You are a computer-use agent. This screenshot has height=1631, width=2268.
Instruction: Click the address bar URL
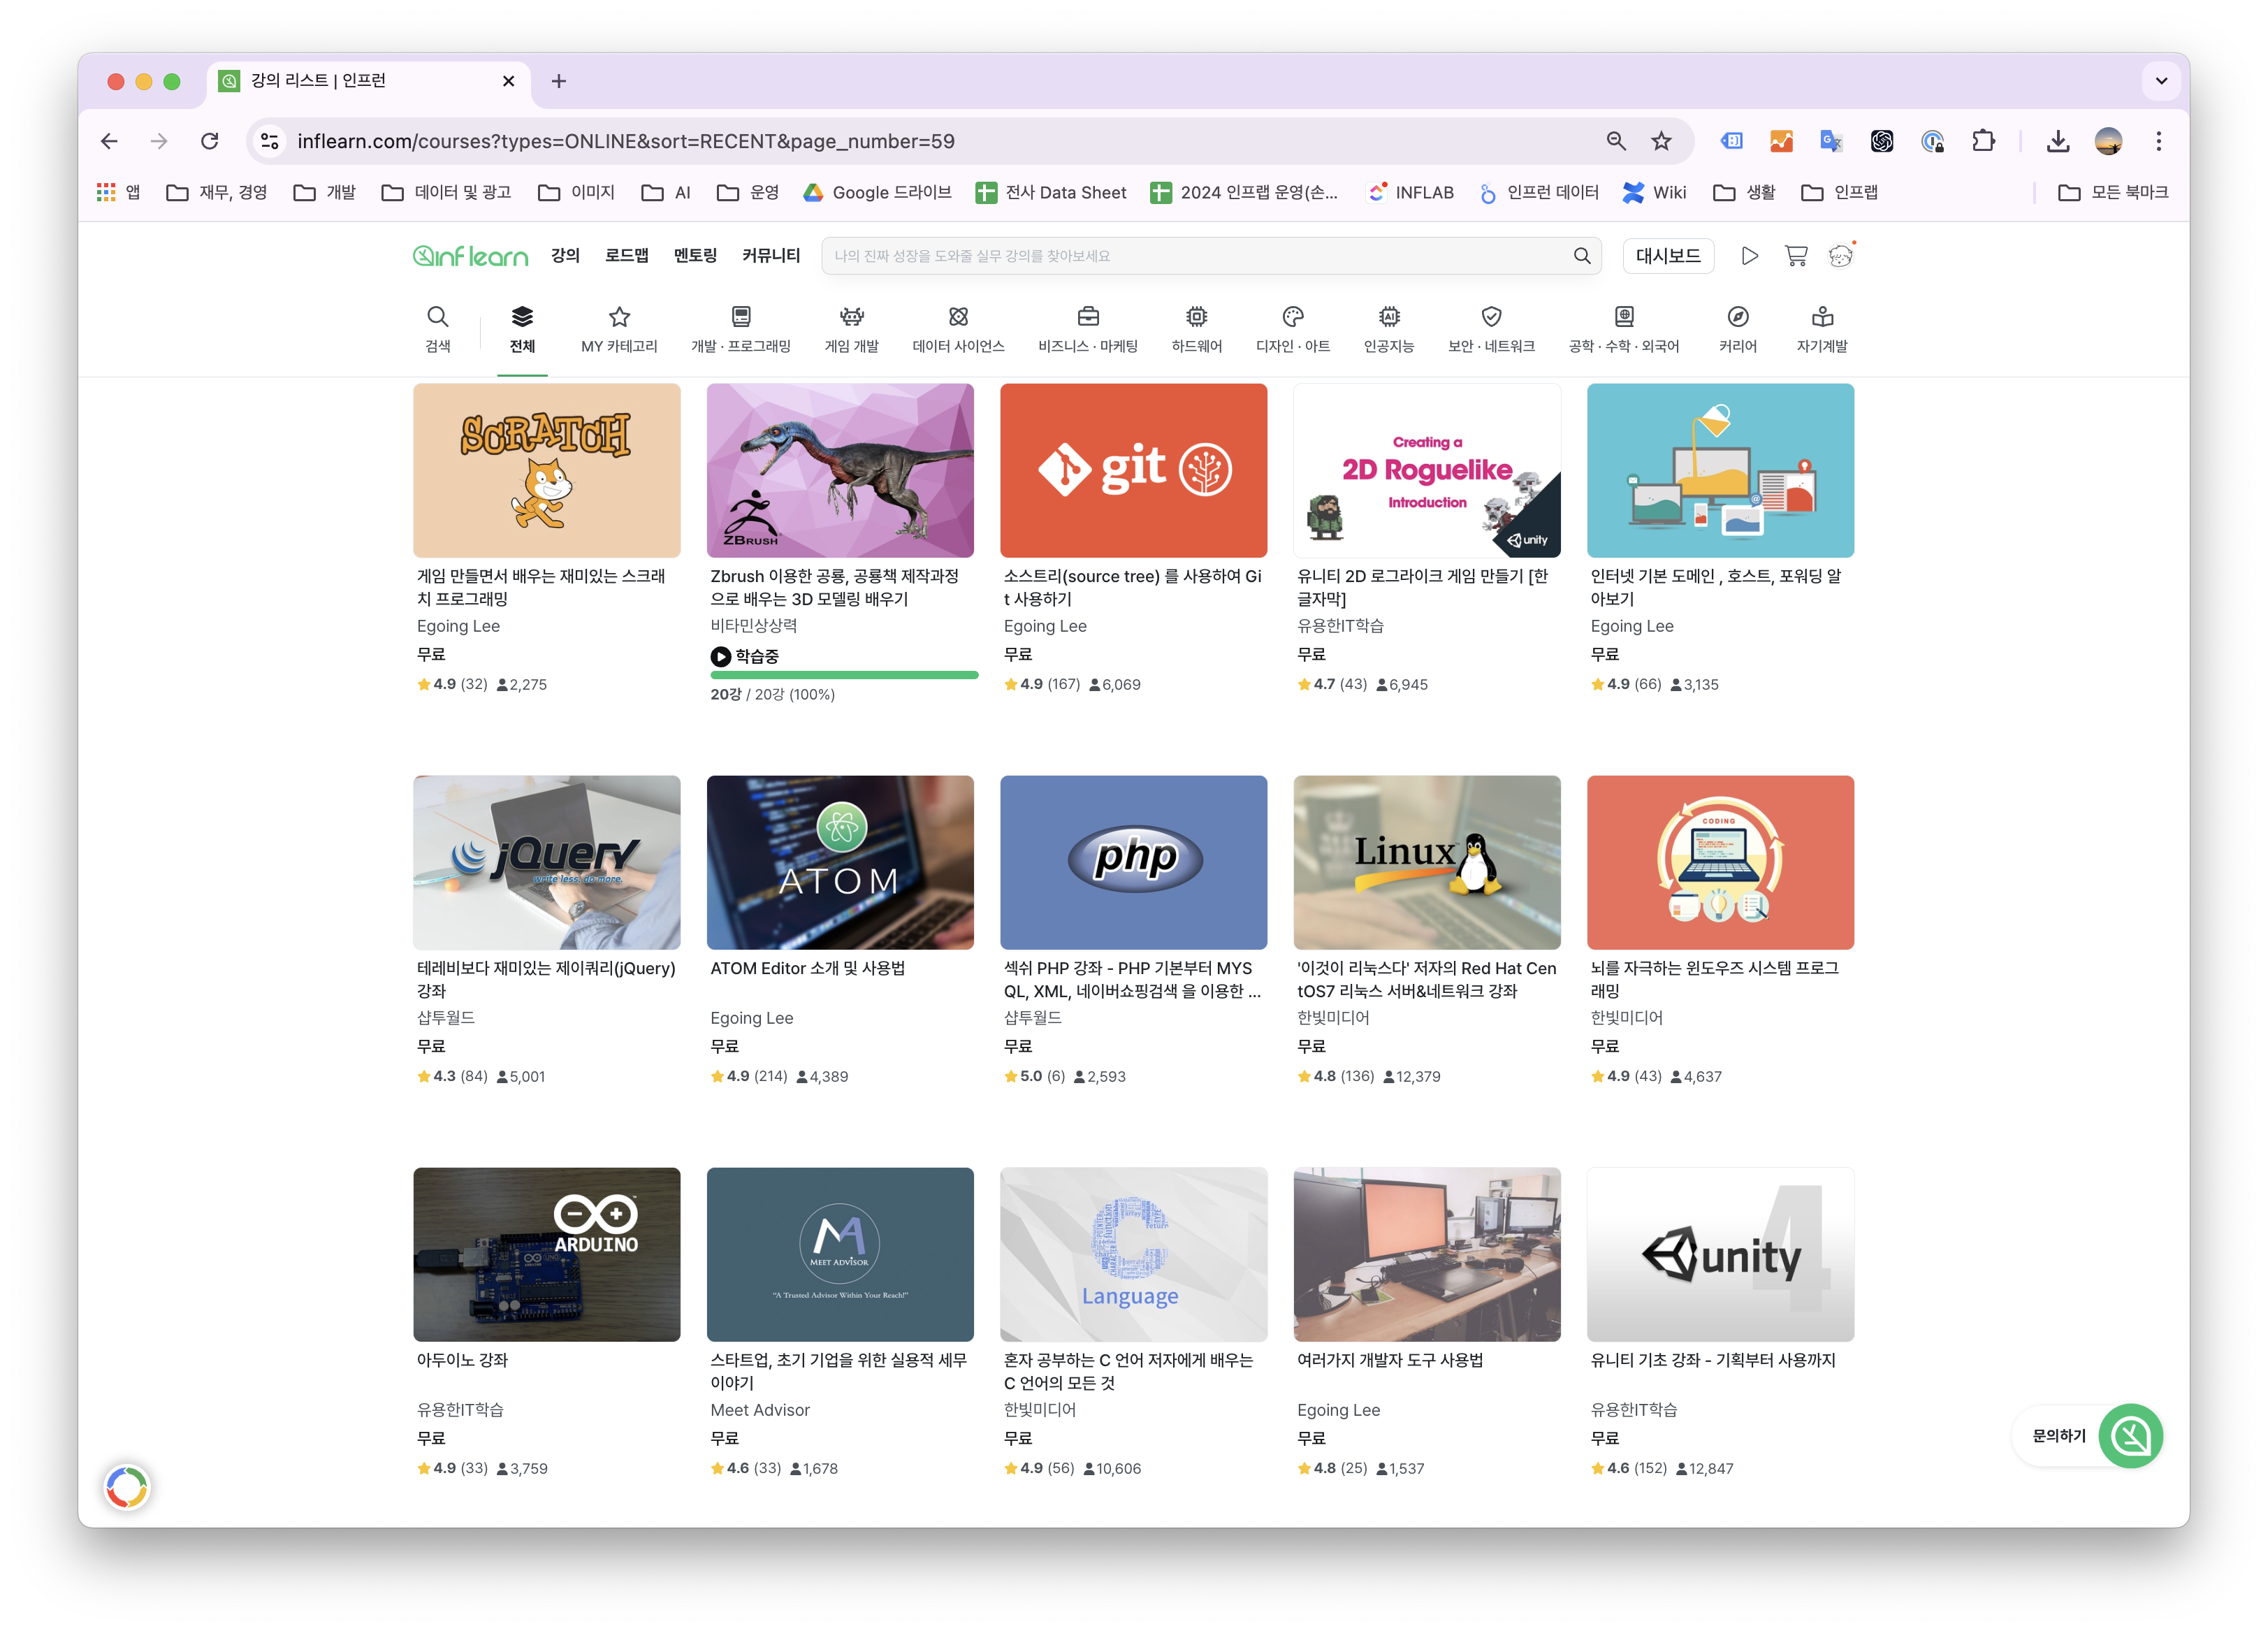[x=626, y=141]
